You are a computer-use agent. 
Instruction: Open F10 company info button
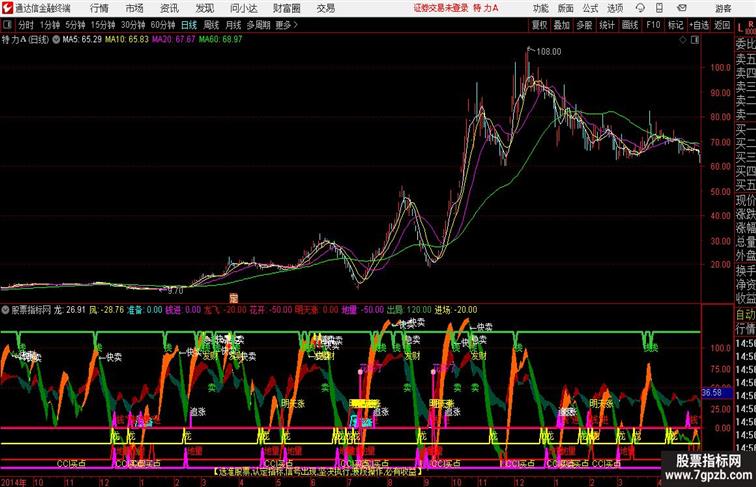653,25
